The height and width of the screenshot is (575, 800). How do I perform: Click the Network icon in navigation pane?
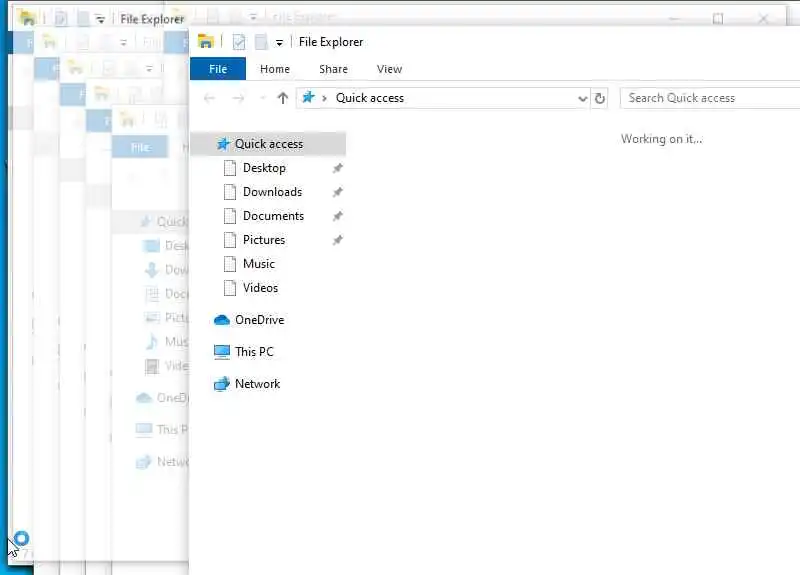pos(221,384)
